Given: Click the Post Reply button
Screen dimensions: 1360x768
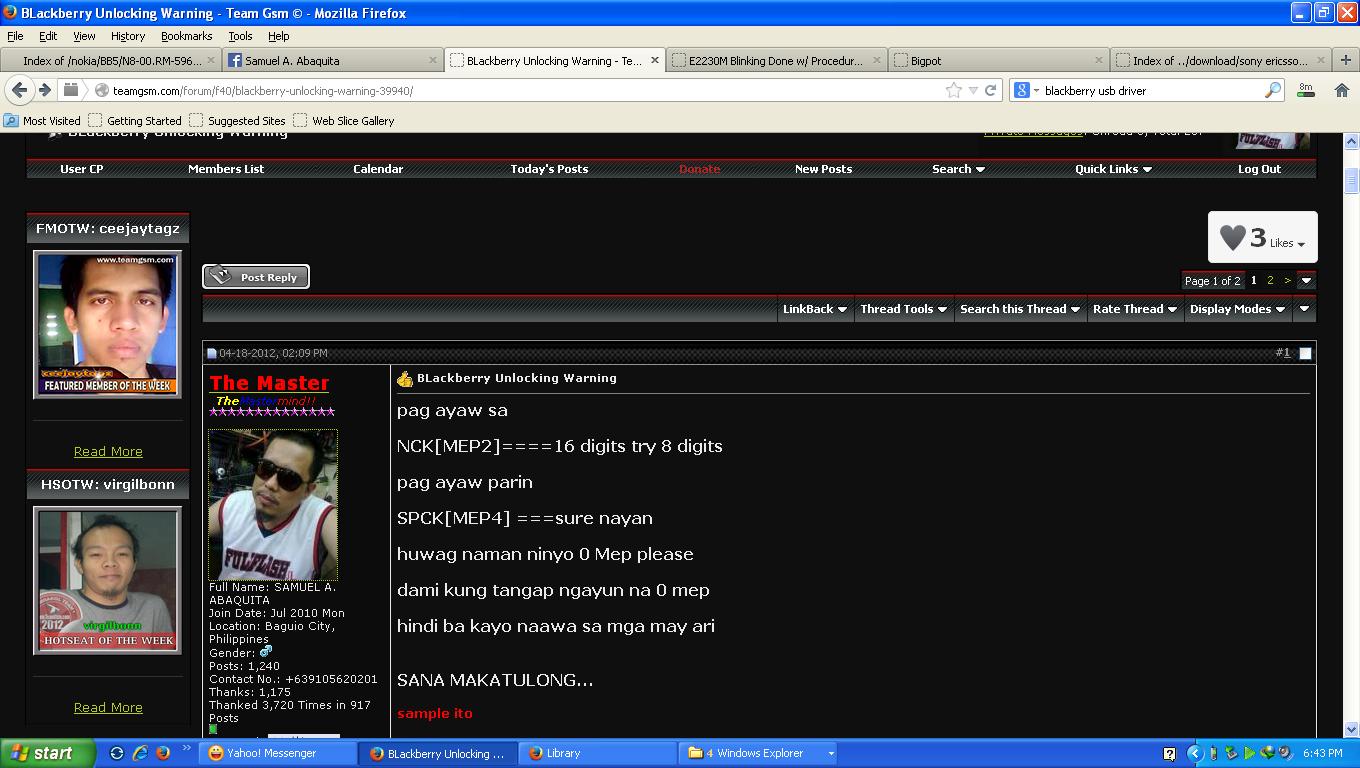Looking at the screenshot, I should (x=256, y=277).
